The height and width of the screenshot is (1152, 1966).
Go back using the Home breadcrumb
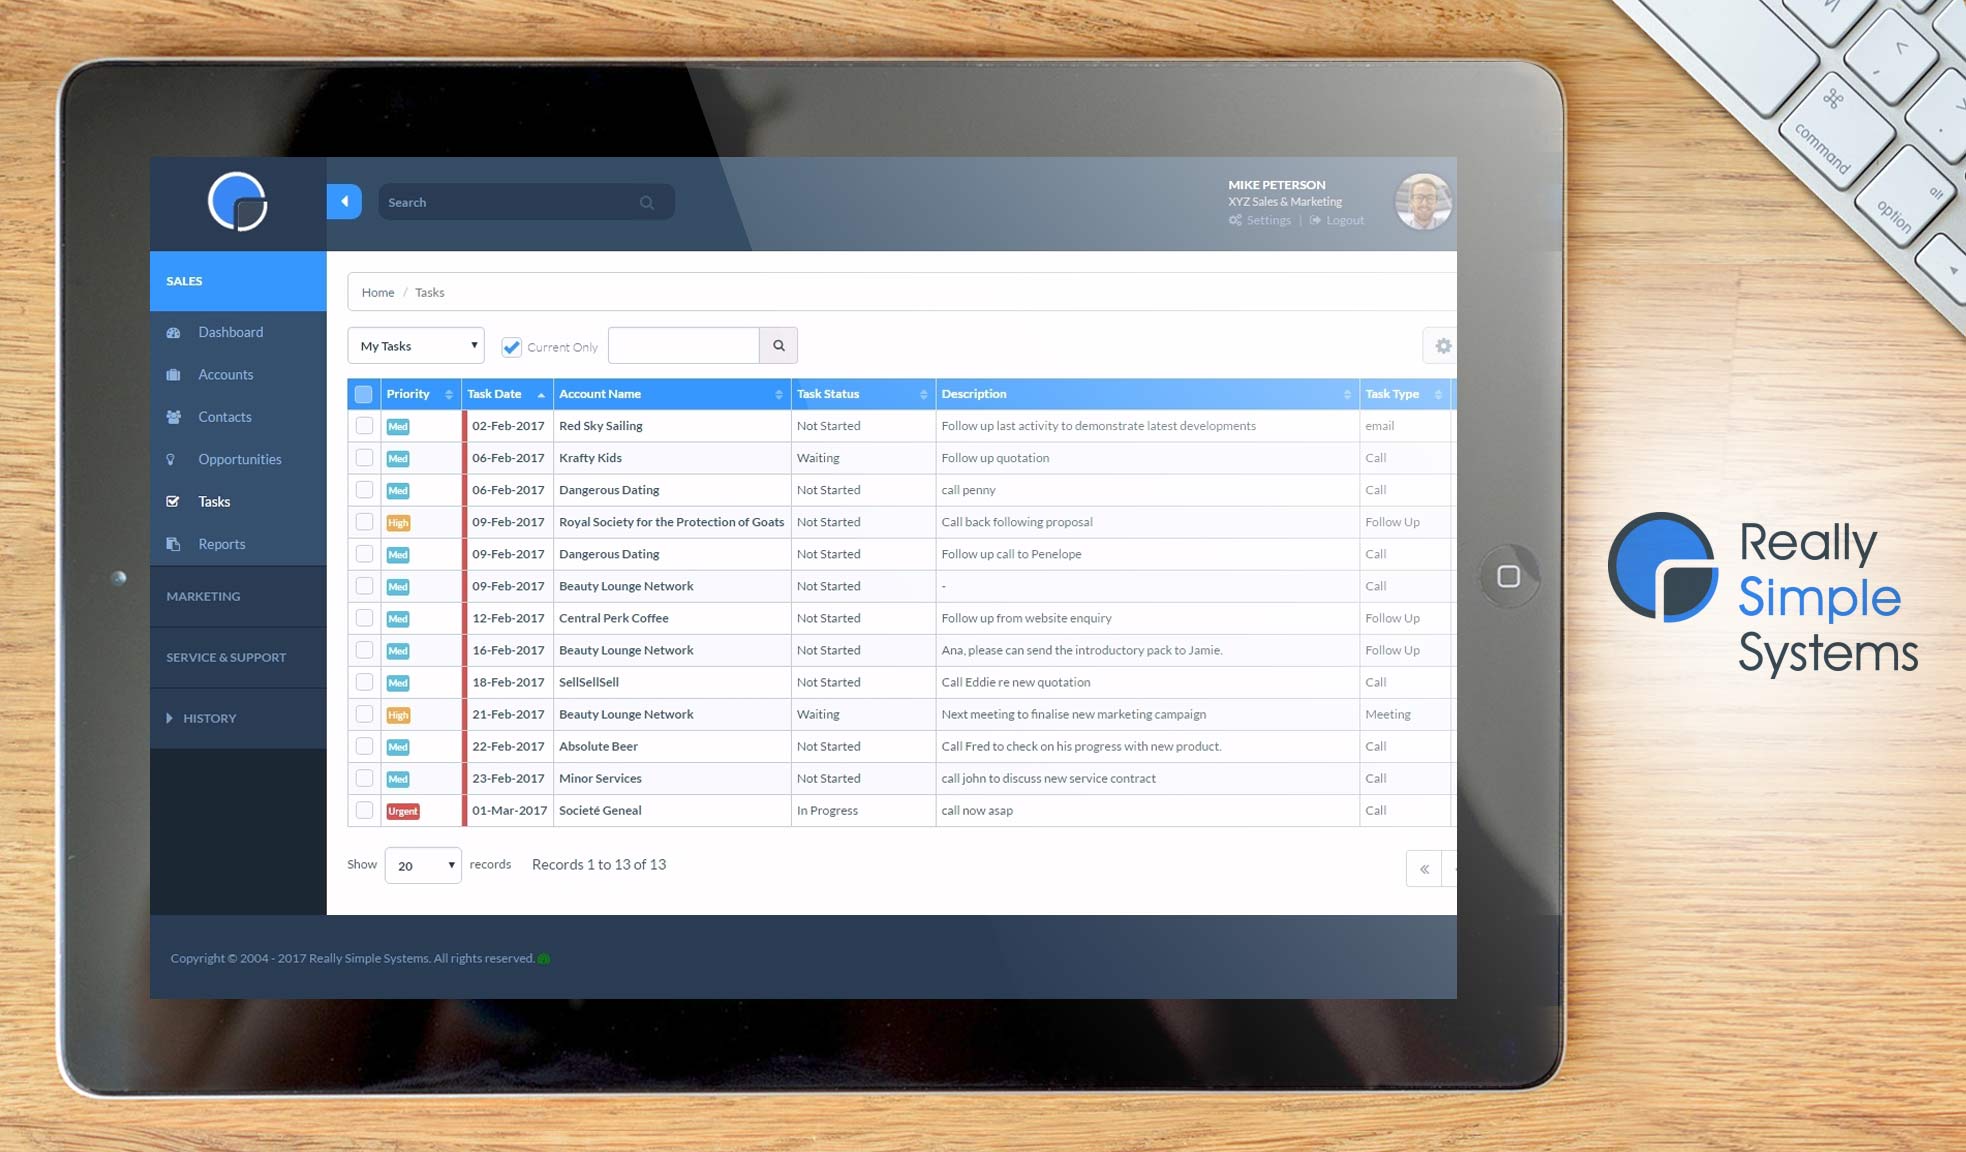[x=377, y=292]
